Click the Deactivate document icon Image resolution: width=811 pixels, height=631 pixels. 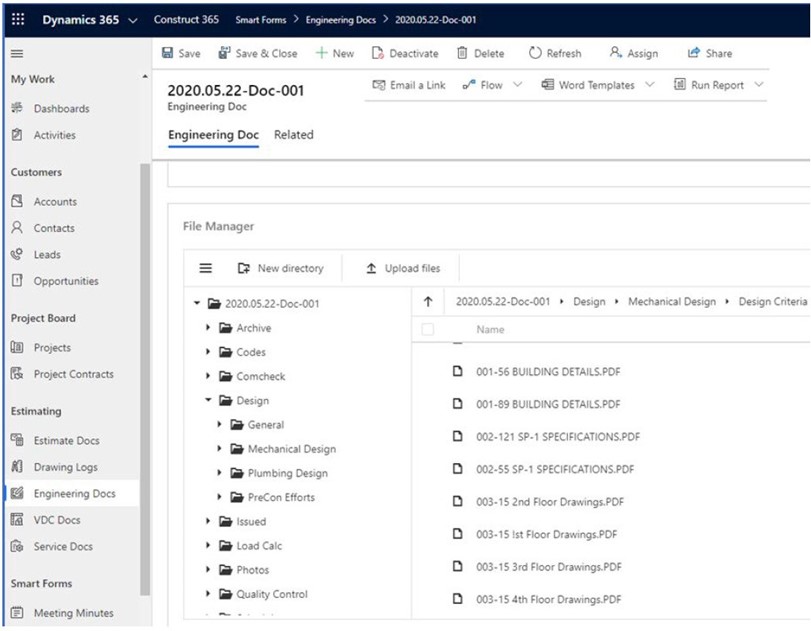[x=378, y=53]
